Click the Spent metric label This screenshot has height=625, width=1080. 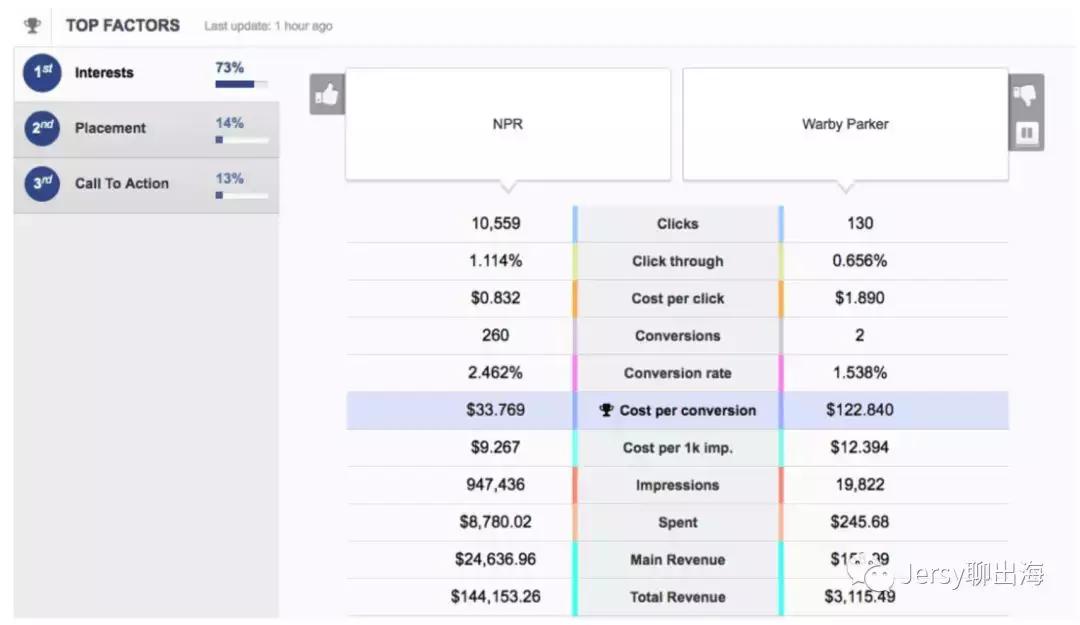(678, 522)
